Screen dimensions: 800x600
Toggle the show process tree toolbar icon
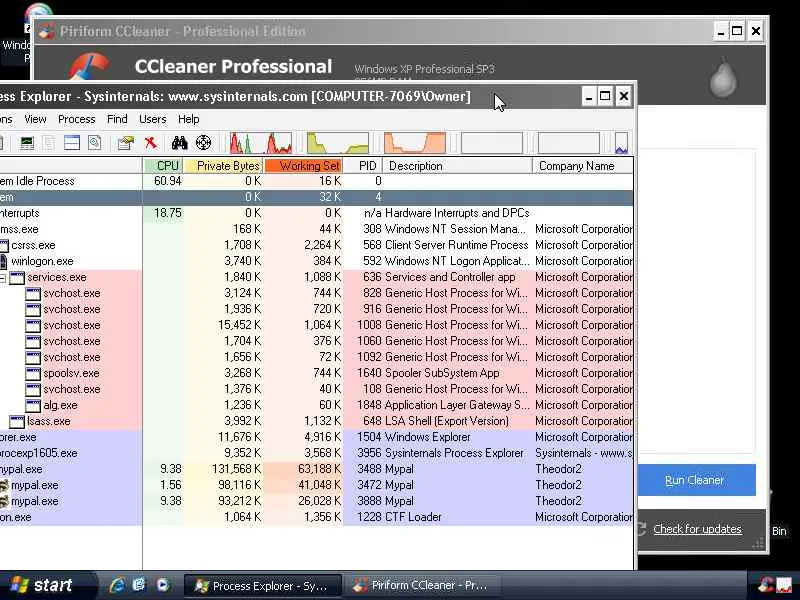[49, 143]
